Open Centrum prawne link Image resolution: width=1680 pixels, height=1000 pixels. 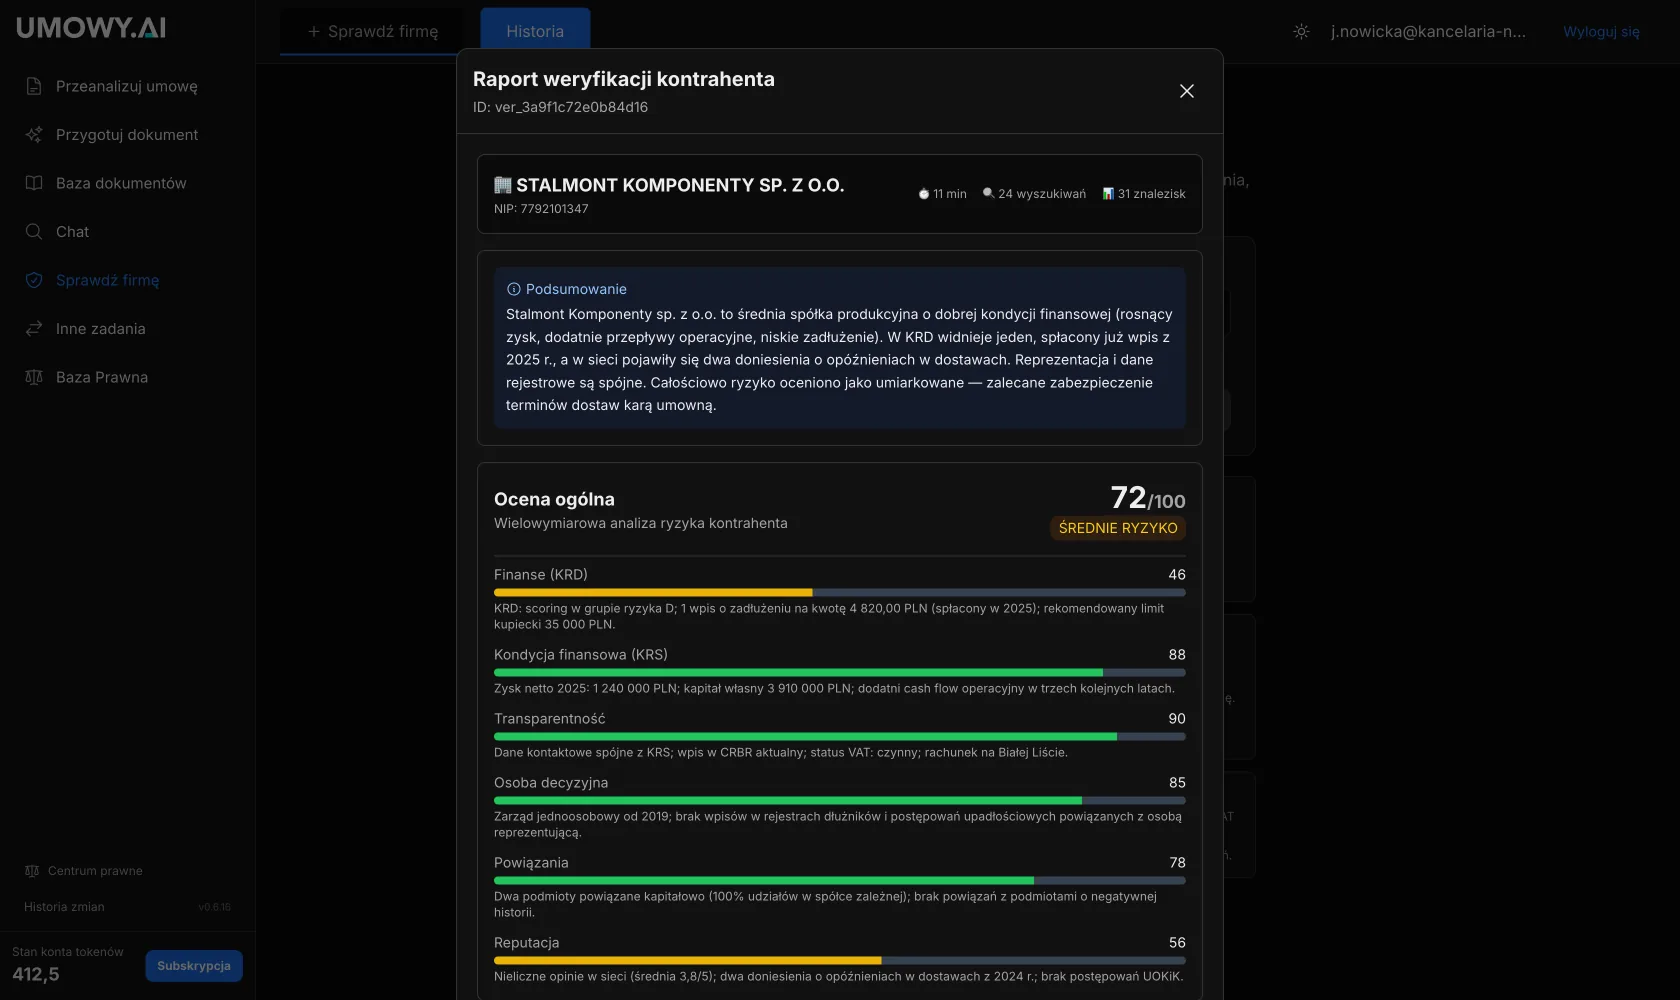[95, 871]
